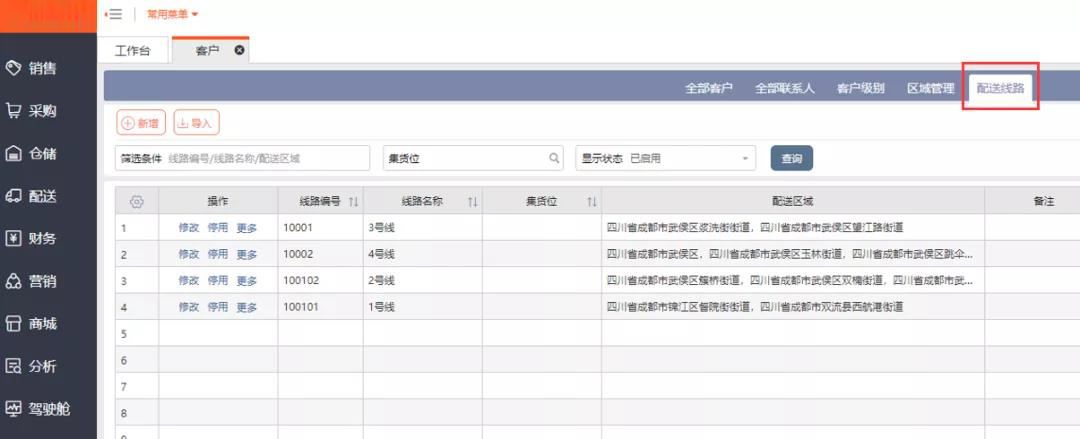Open the 销售 sales module icon
1080x439 pixels.
15,68
